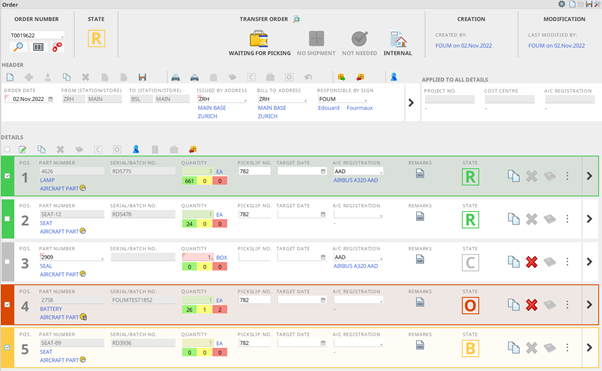
Task: Click the Internal house icon
Action: coord(398,38)
